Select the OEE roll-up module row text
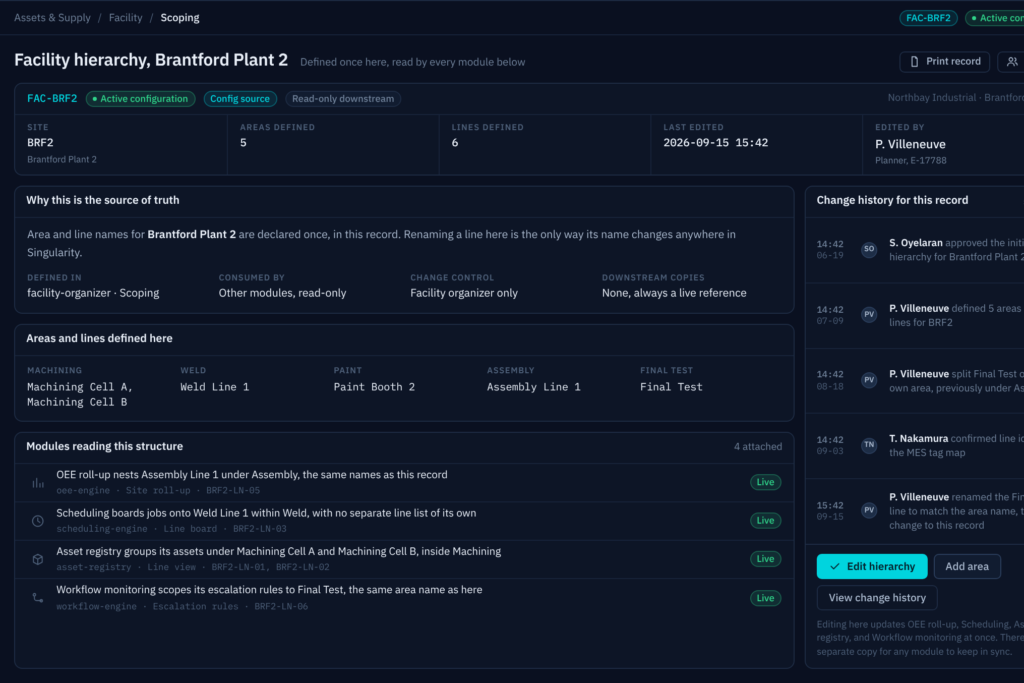Screen dimensions: 1024x683 (251, 475)
